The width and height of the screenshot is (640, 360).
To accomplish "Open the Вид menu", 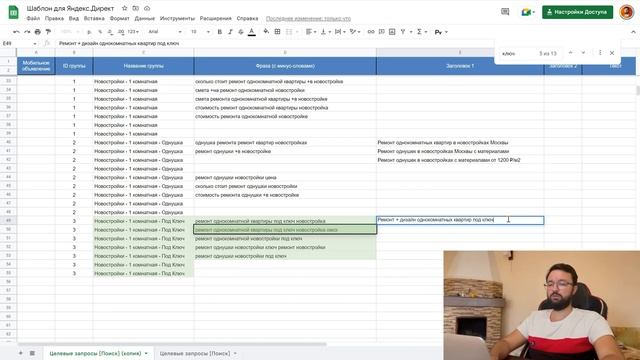I will tap(73, 18).
